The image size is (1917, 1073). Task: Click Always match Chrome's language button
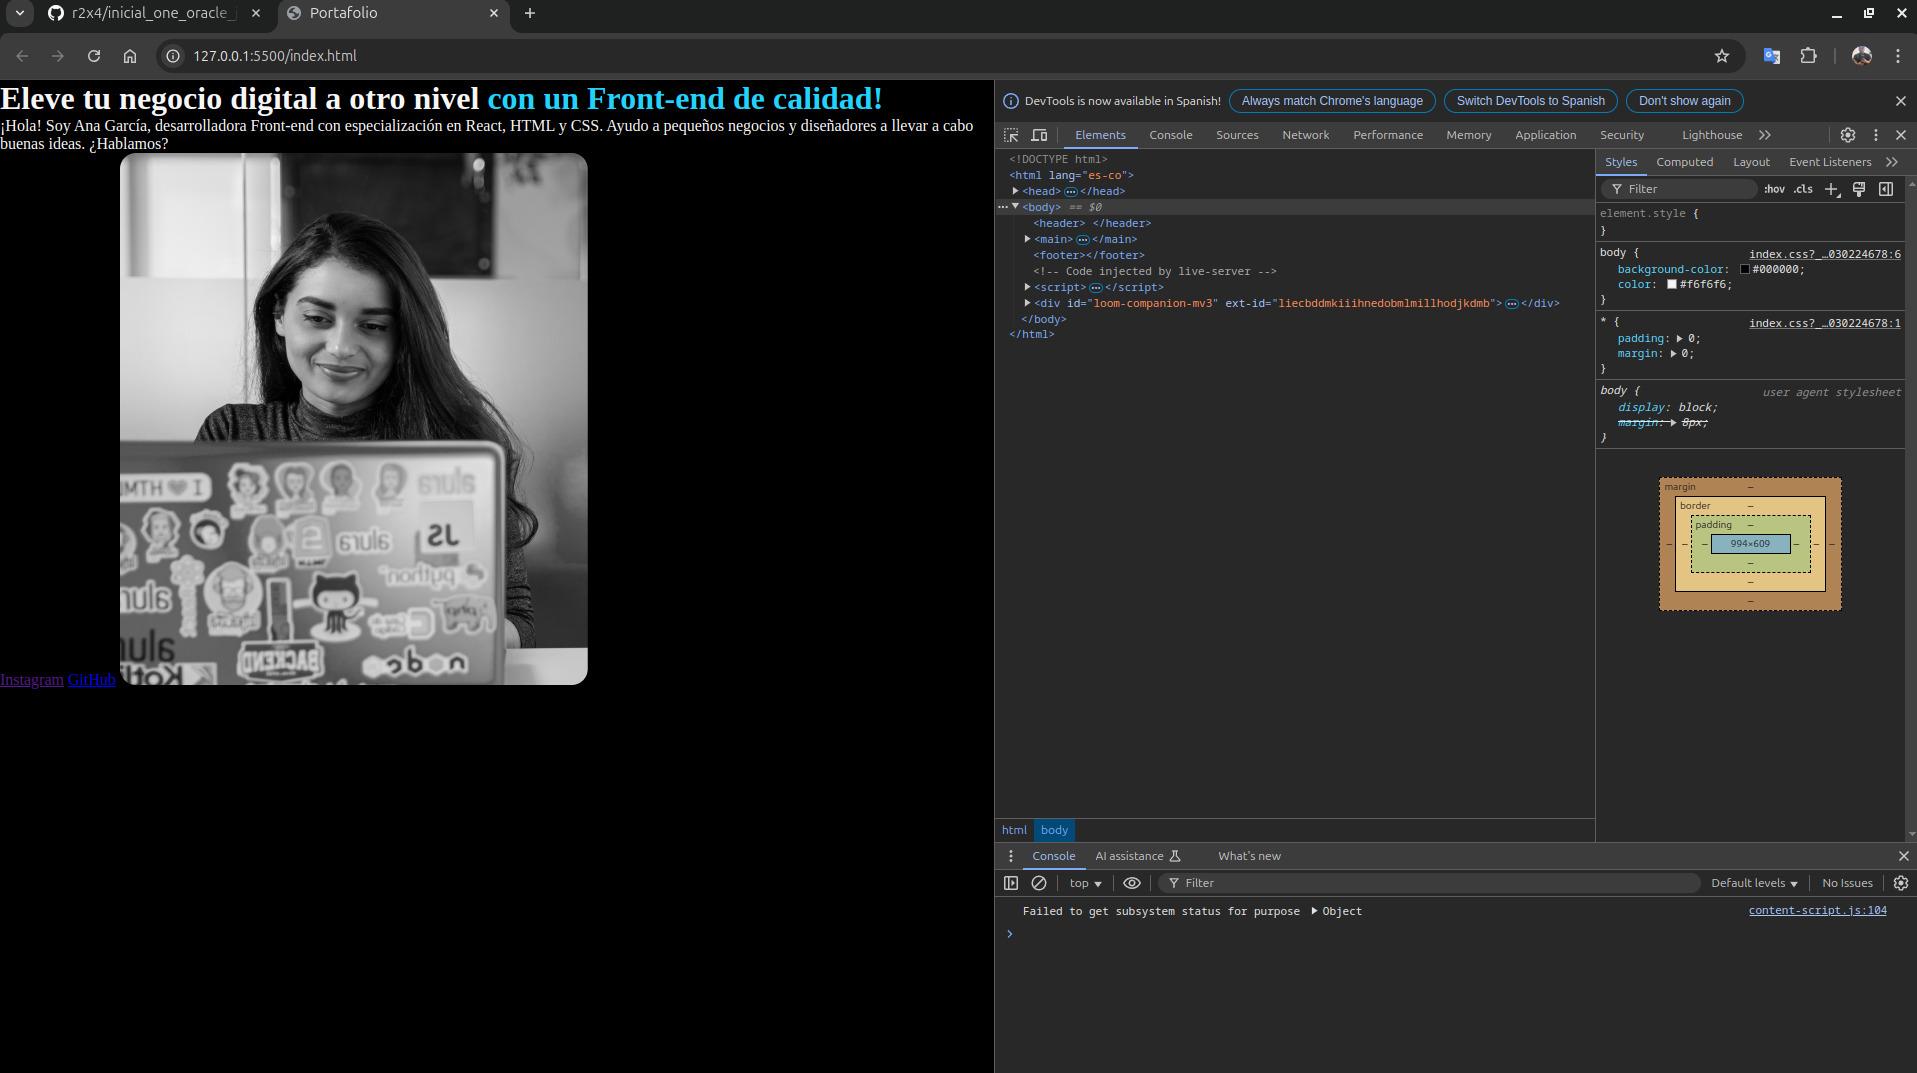1332,101
